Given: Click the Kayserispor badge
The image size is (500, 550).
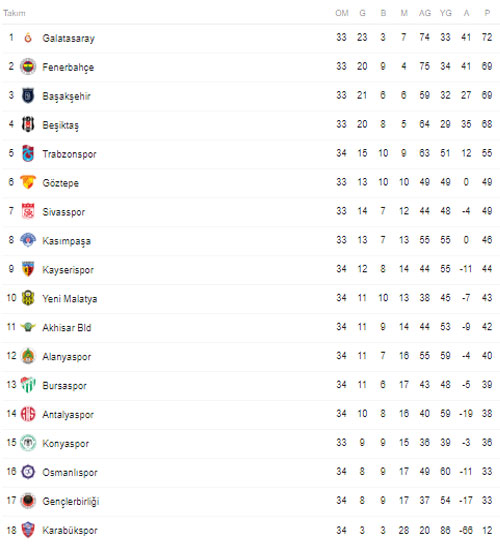Looking at the screenshot, I should coord(28,269).
